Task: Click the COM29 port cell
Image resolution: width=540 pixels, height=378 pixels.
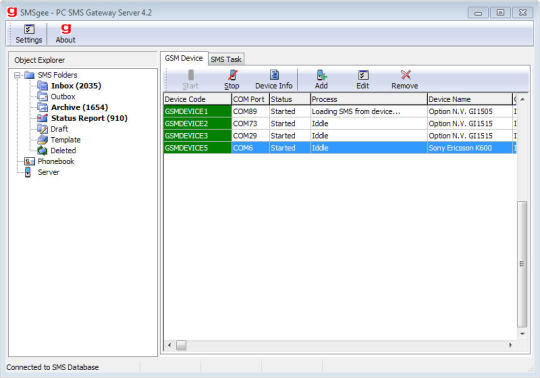Action: tap(250, 136)
